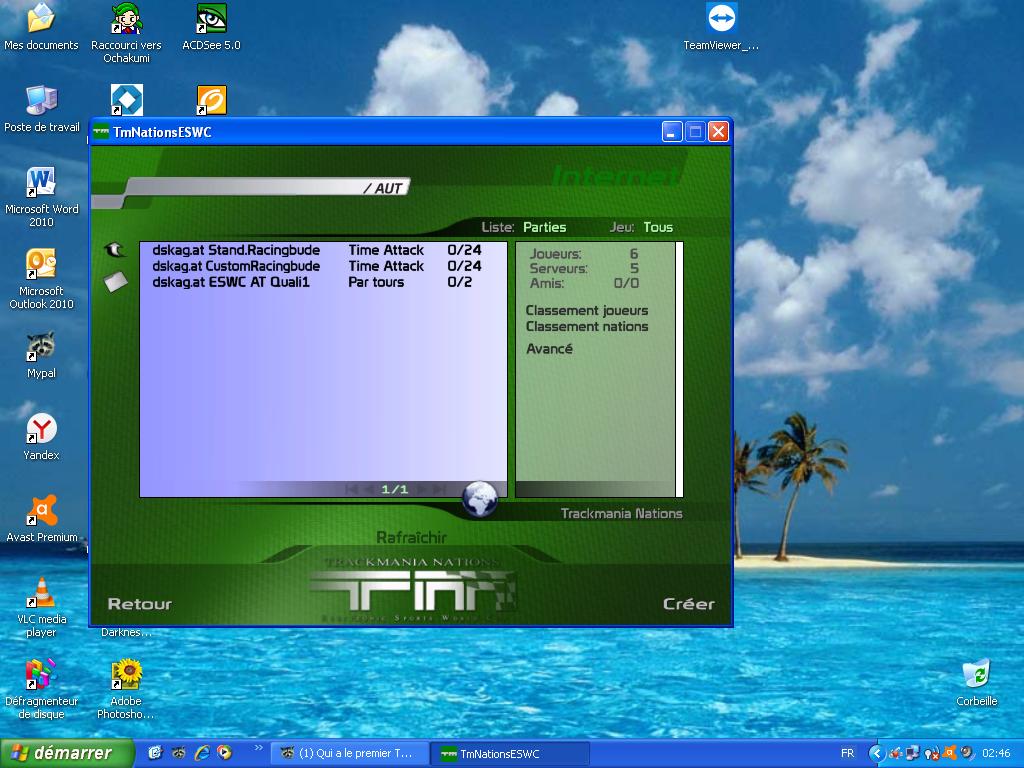Click taskbar clock showing 02:46
The image size is (1024, 768).
[996, 753]
